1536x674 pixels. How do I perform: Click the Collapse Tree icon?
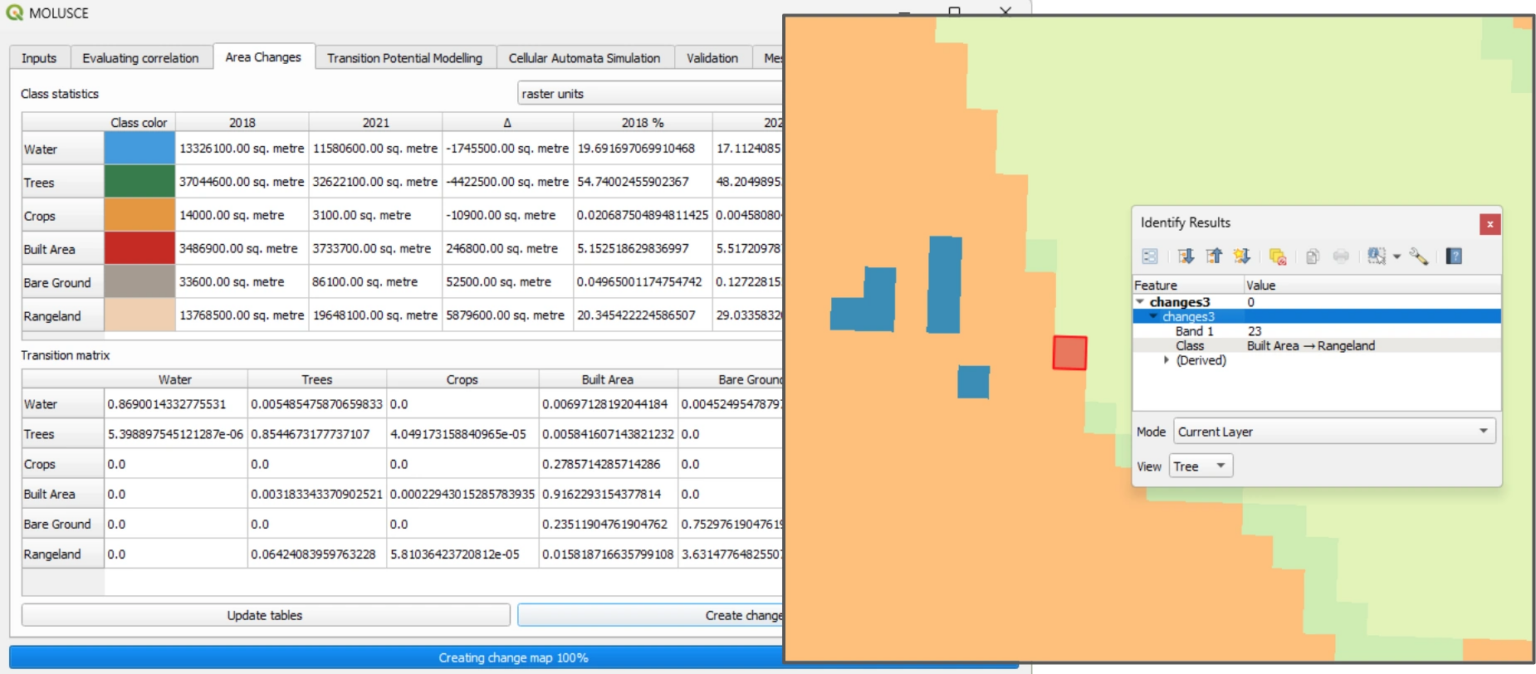[1214, 256]
